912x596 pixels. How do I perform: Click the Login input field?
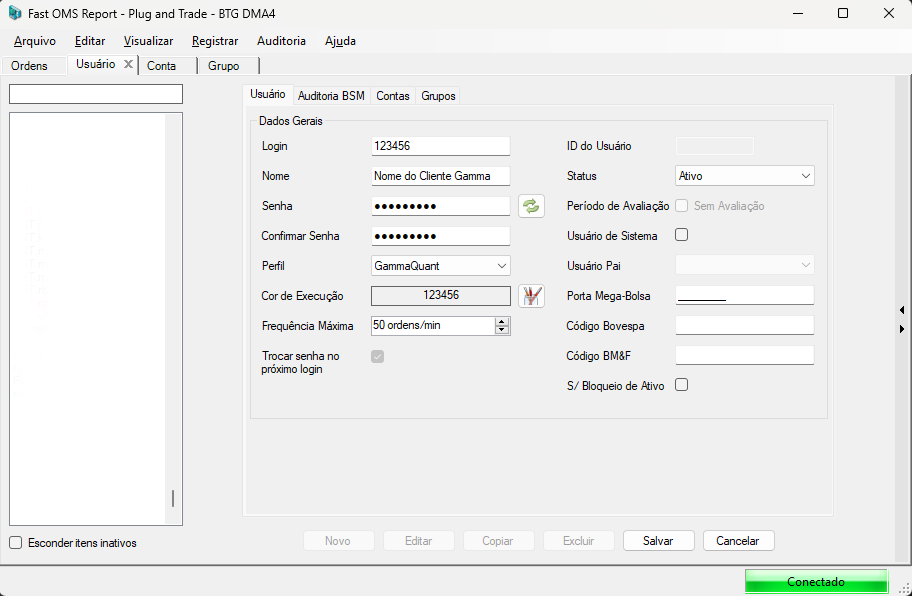tap(441, 146)
